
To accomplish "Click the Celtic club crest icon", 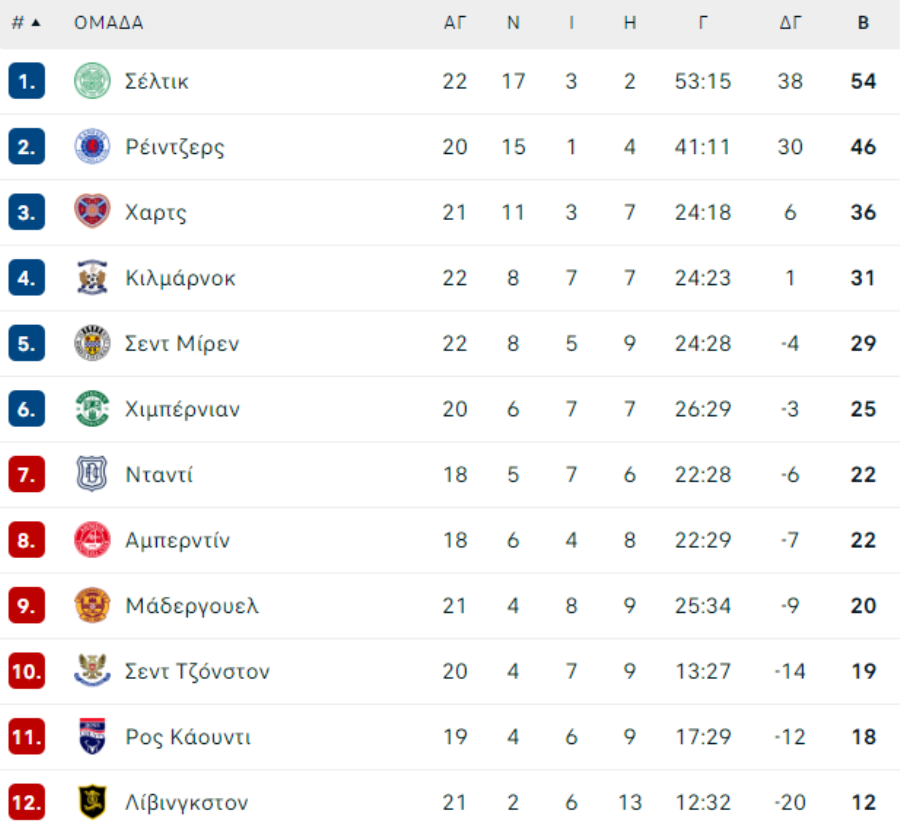I will click(92, 81).
